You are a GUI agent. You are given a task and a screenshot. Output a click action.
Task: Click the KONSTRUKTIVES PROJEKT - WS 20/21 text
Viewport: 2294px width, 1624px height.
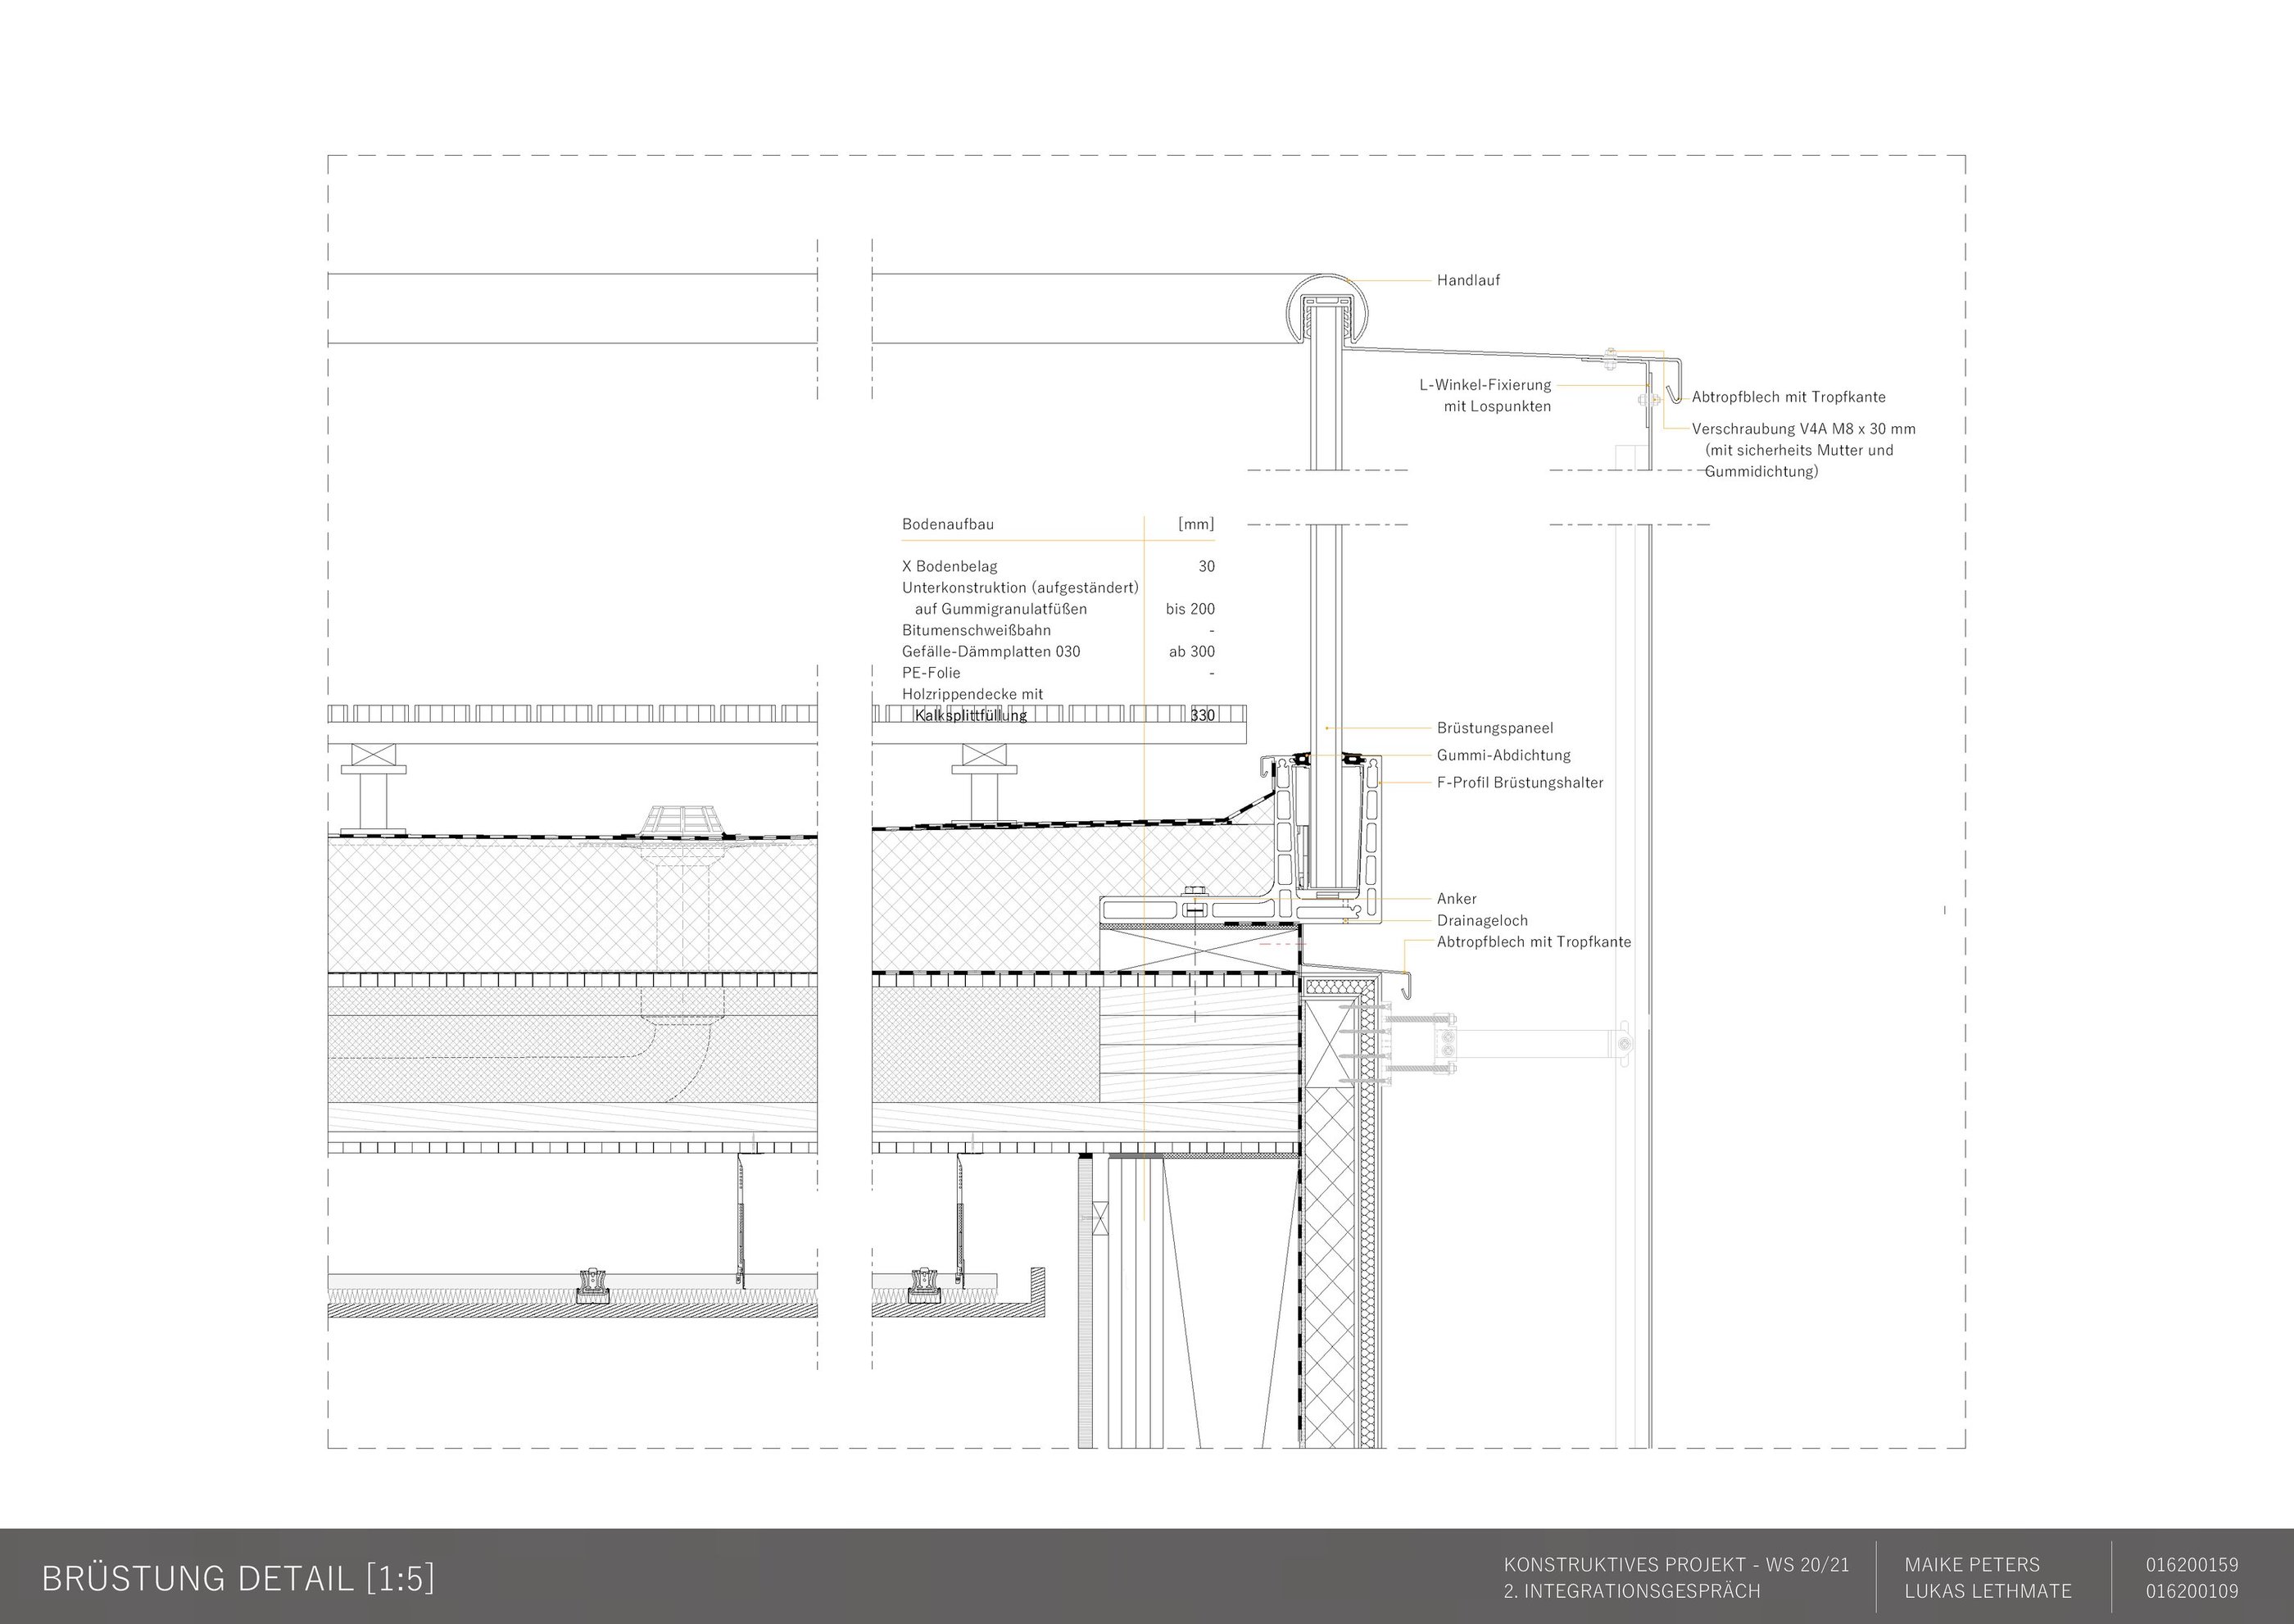pos(1676,1565)
